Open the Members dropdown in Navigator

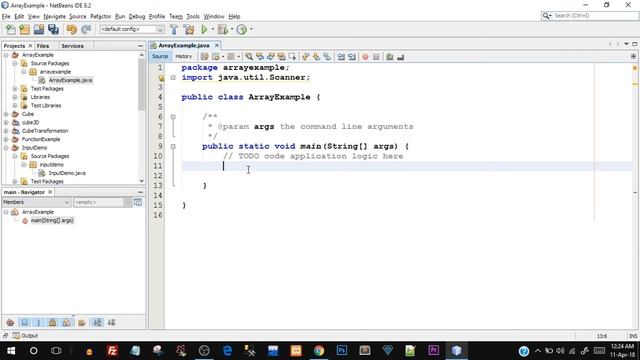[x=36, y=202]
